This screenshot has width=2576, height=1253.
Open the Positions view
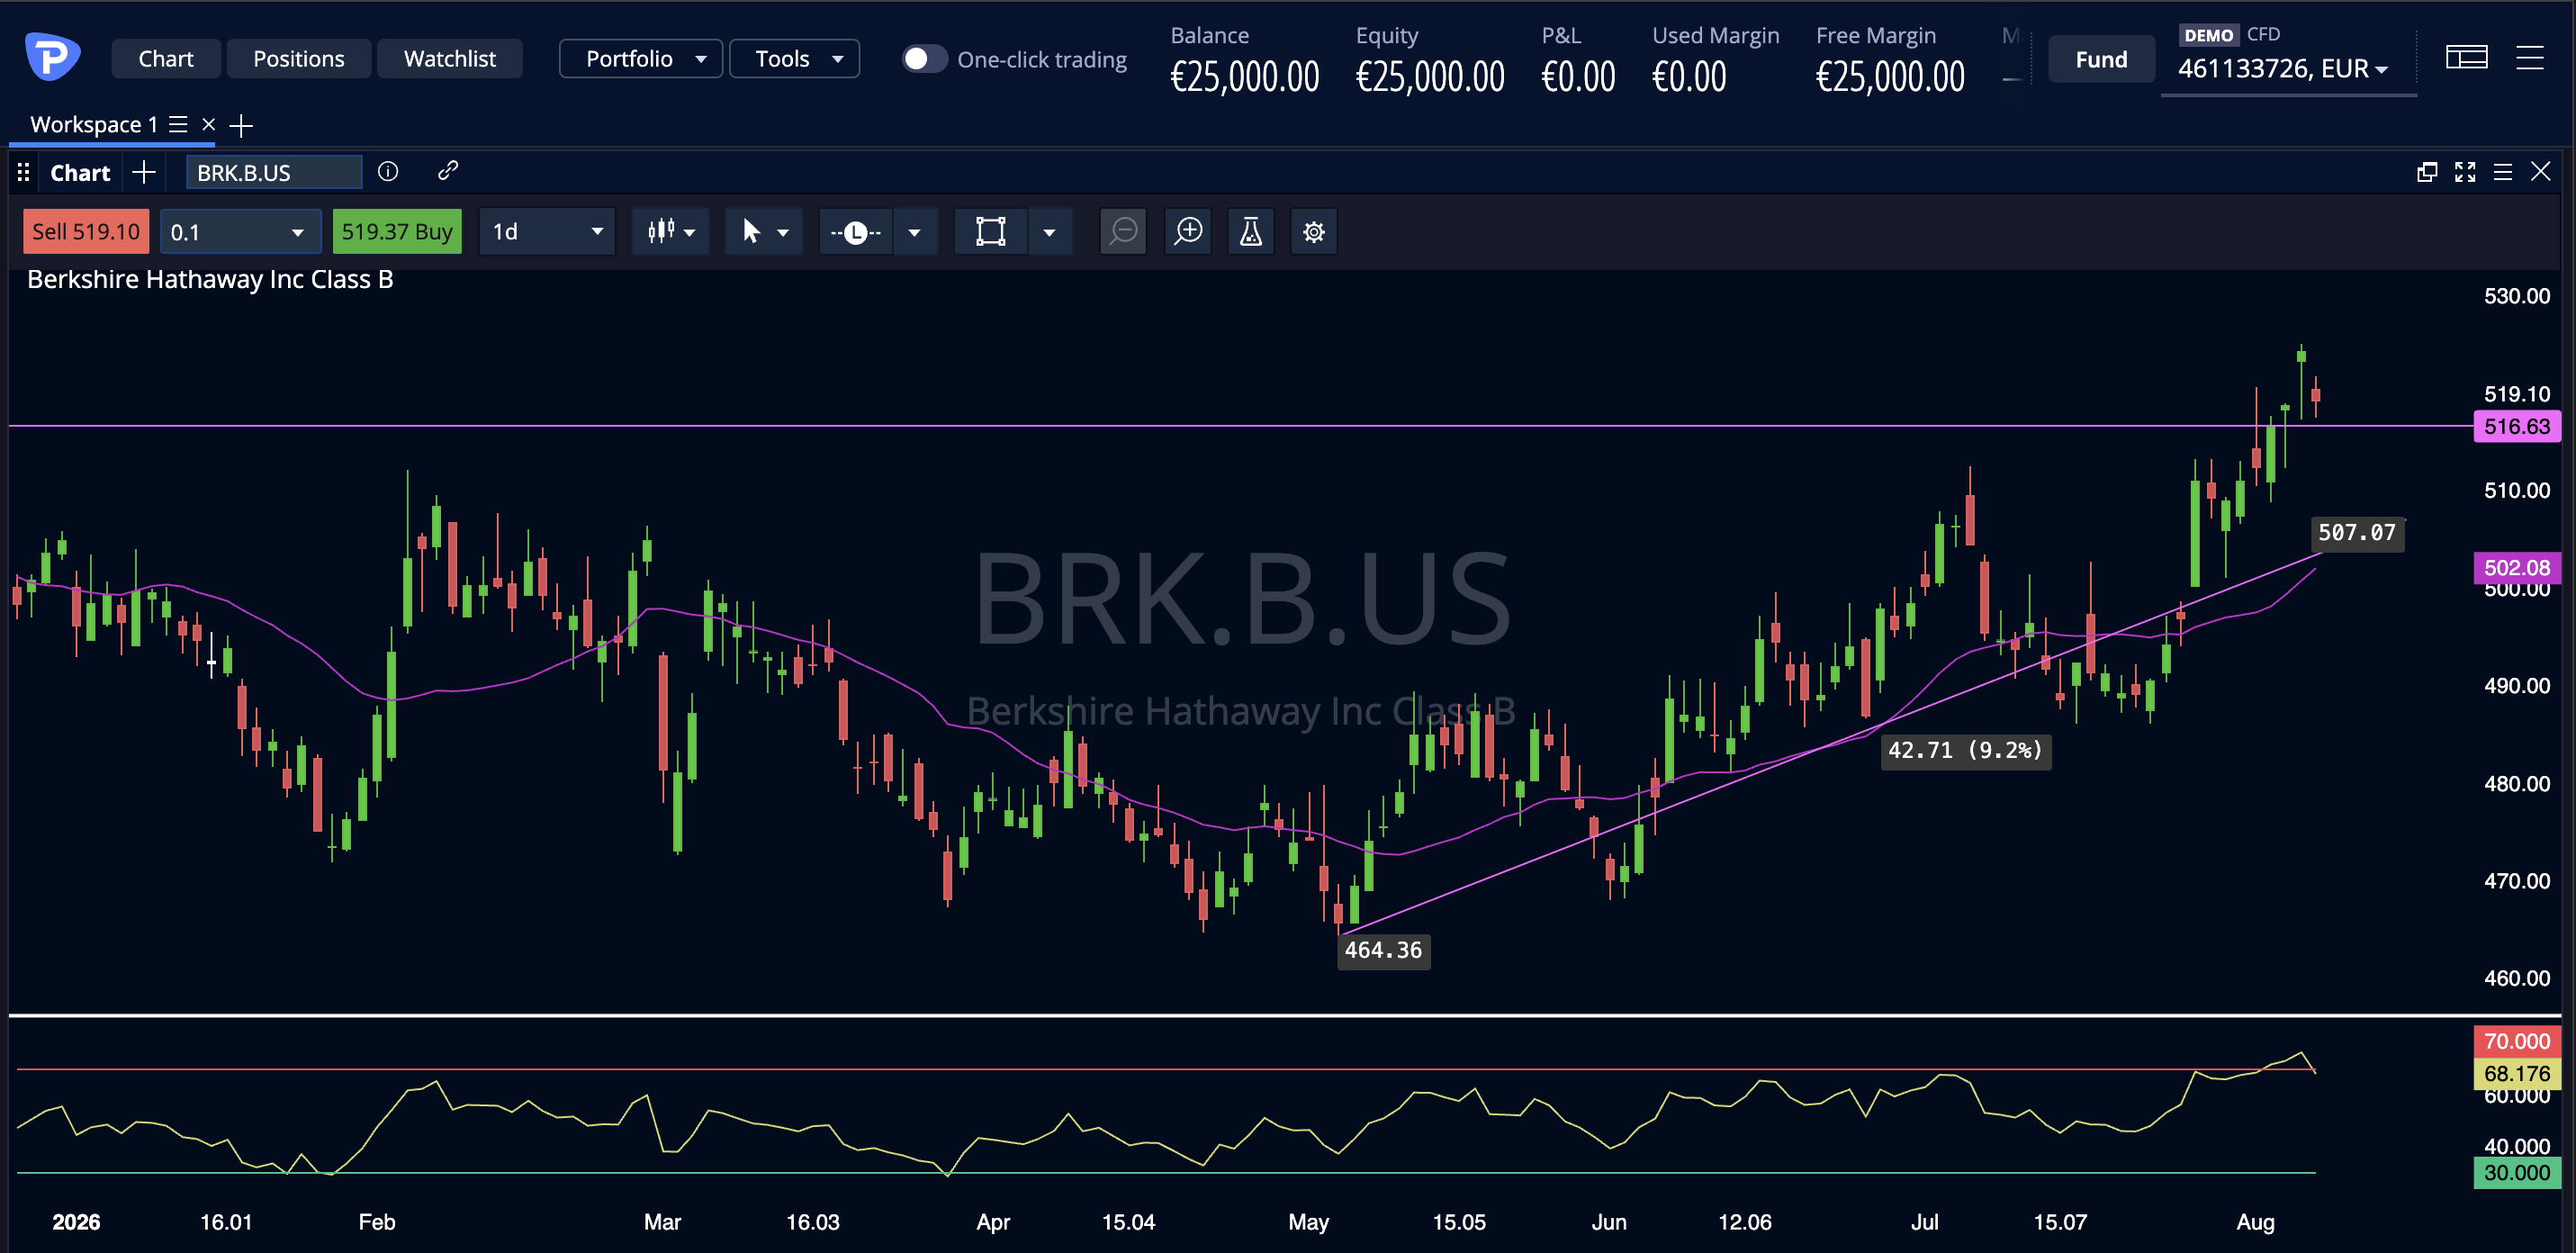(x=298, y=59)
